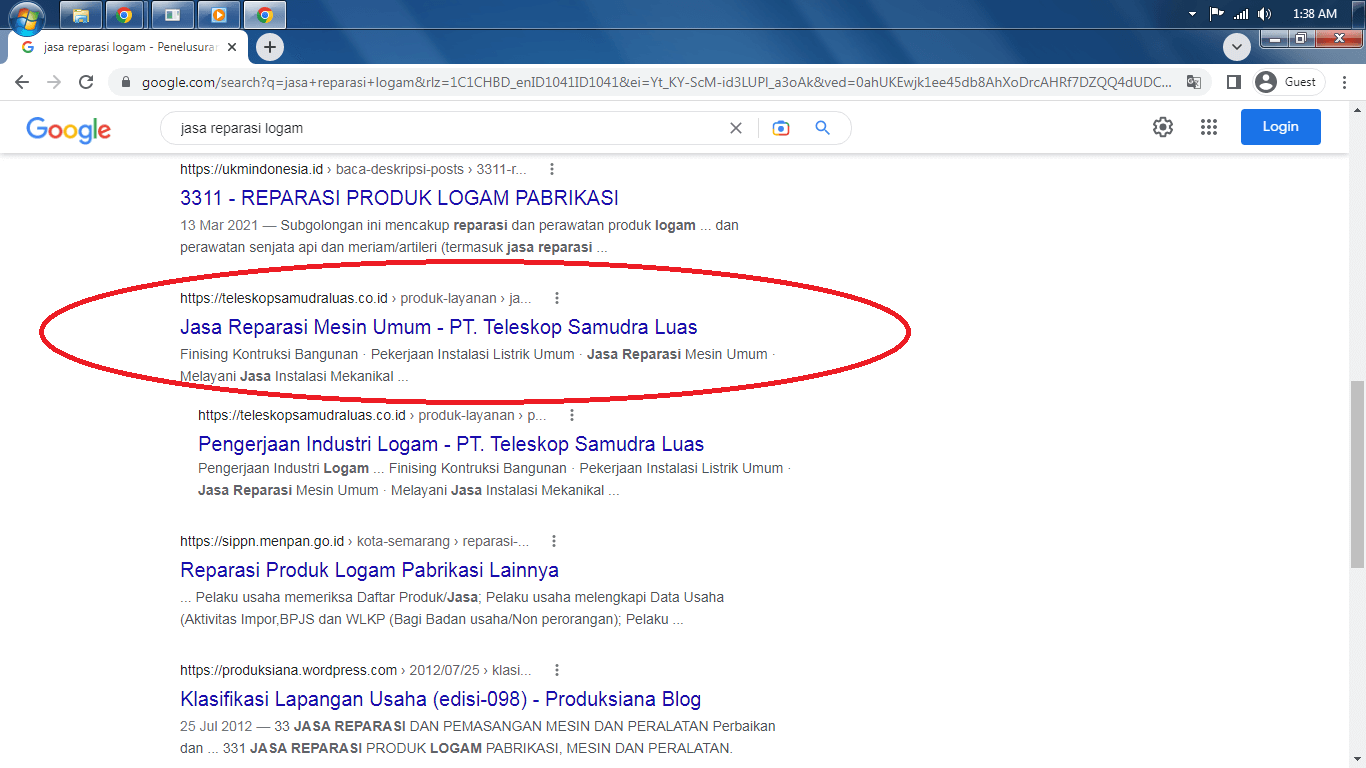
Task: Open options for ukmindonesia.id result
Action: pyautogui.click(x=552, y=169)
